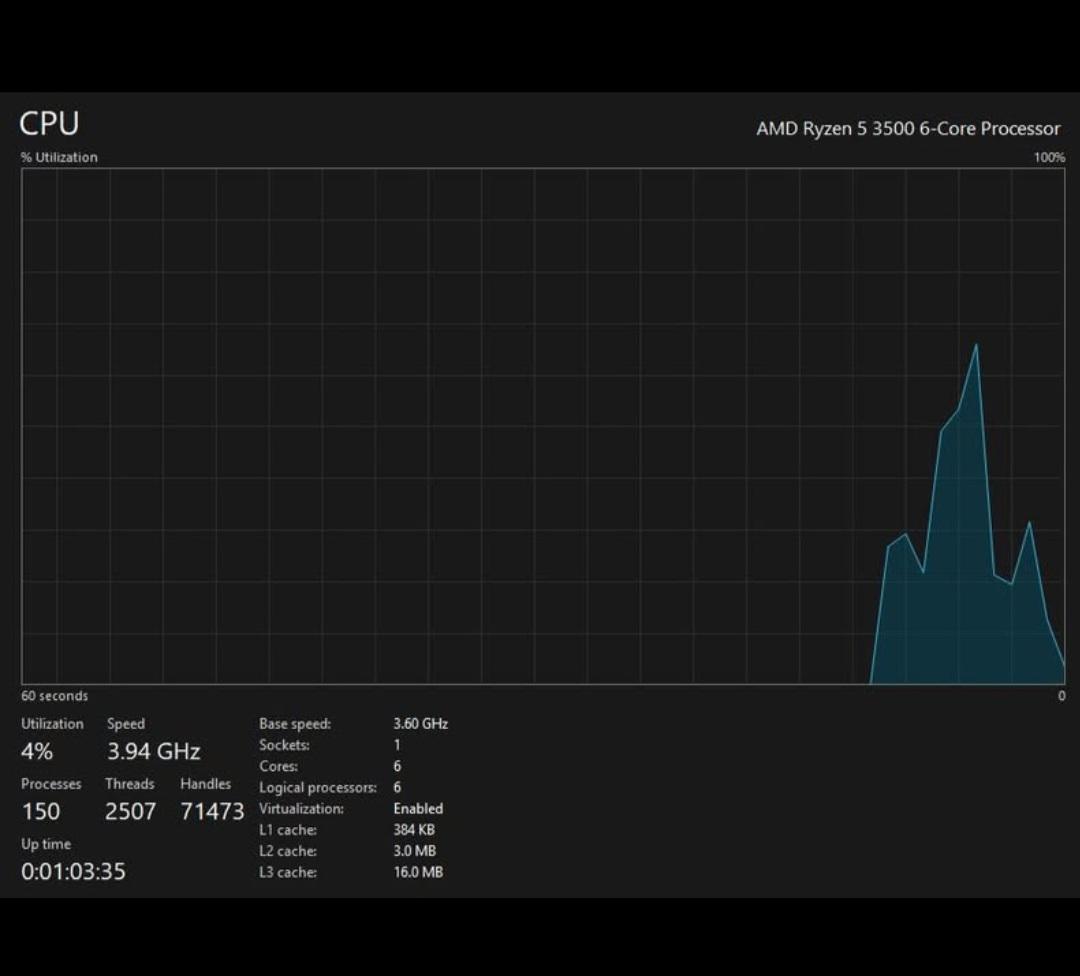Click the tallest peak in the utilization graph
Screen dimensions: 1080x976
[x=976, y=345]
